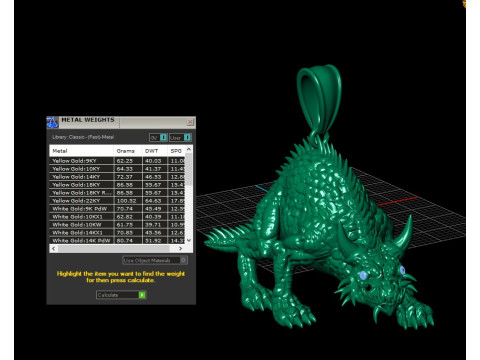Select the Yellow Gold:18KY row
Image resolution: width=480 pixels, height=360 pixels.
click(117, 185)
